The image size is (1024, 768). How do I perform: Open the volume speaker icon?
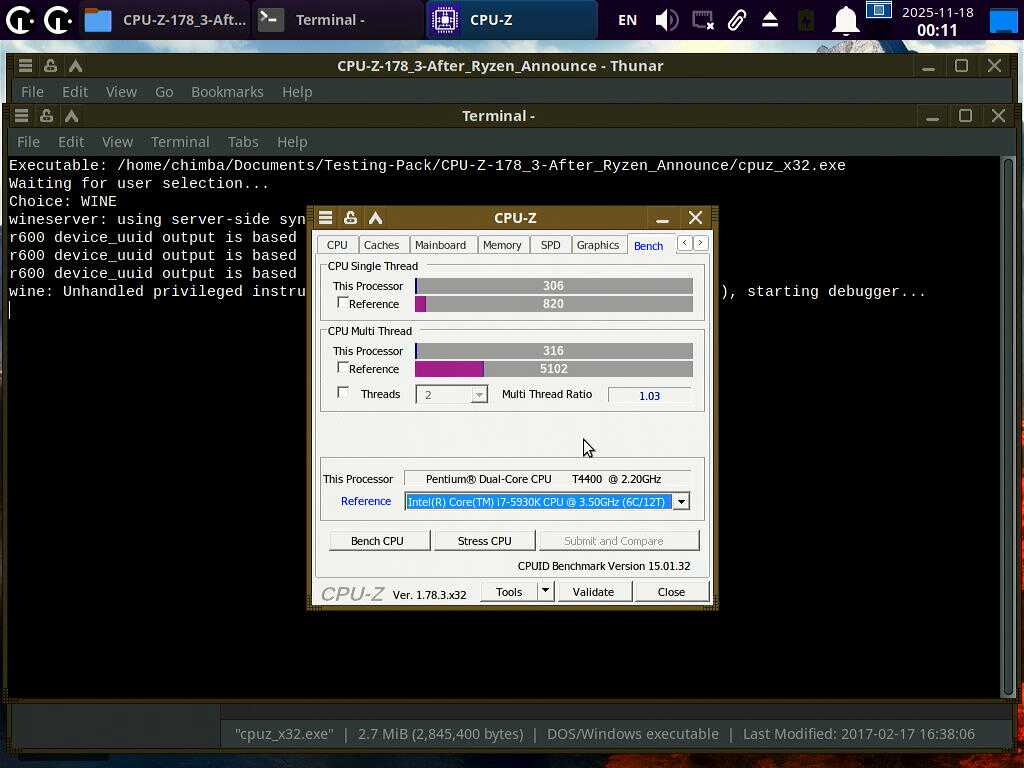click(667, 20)
